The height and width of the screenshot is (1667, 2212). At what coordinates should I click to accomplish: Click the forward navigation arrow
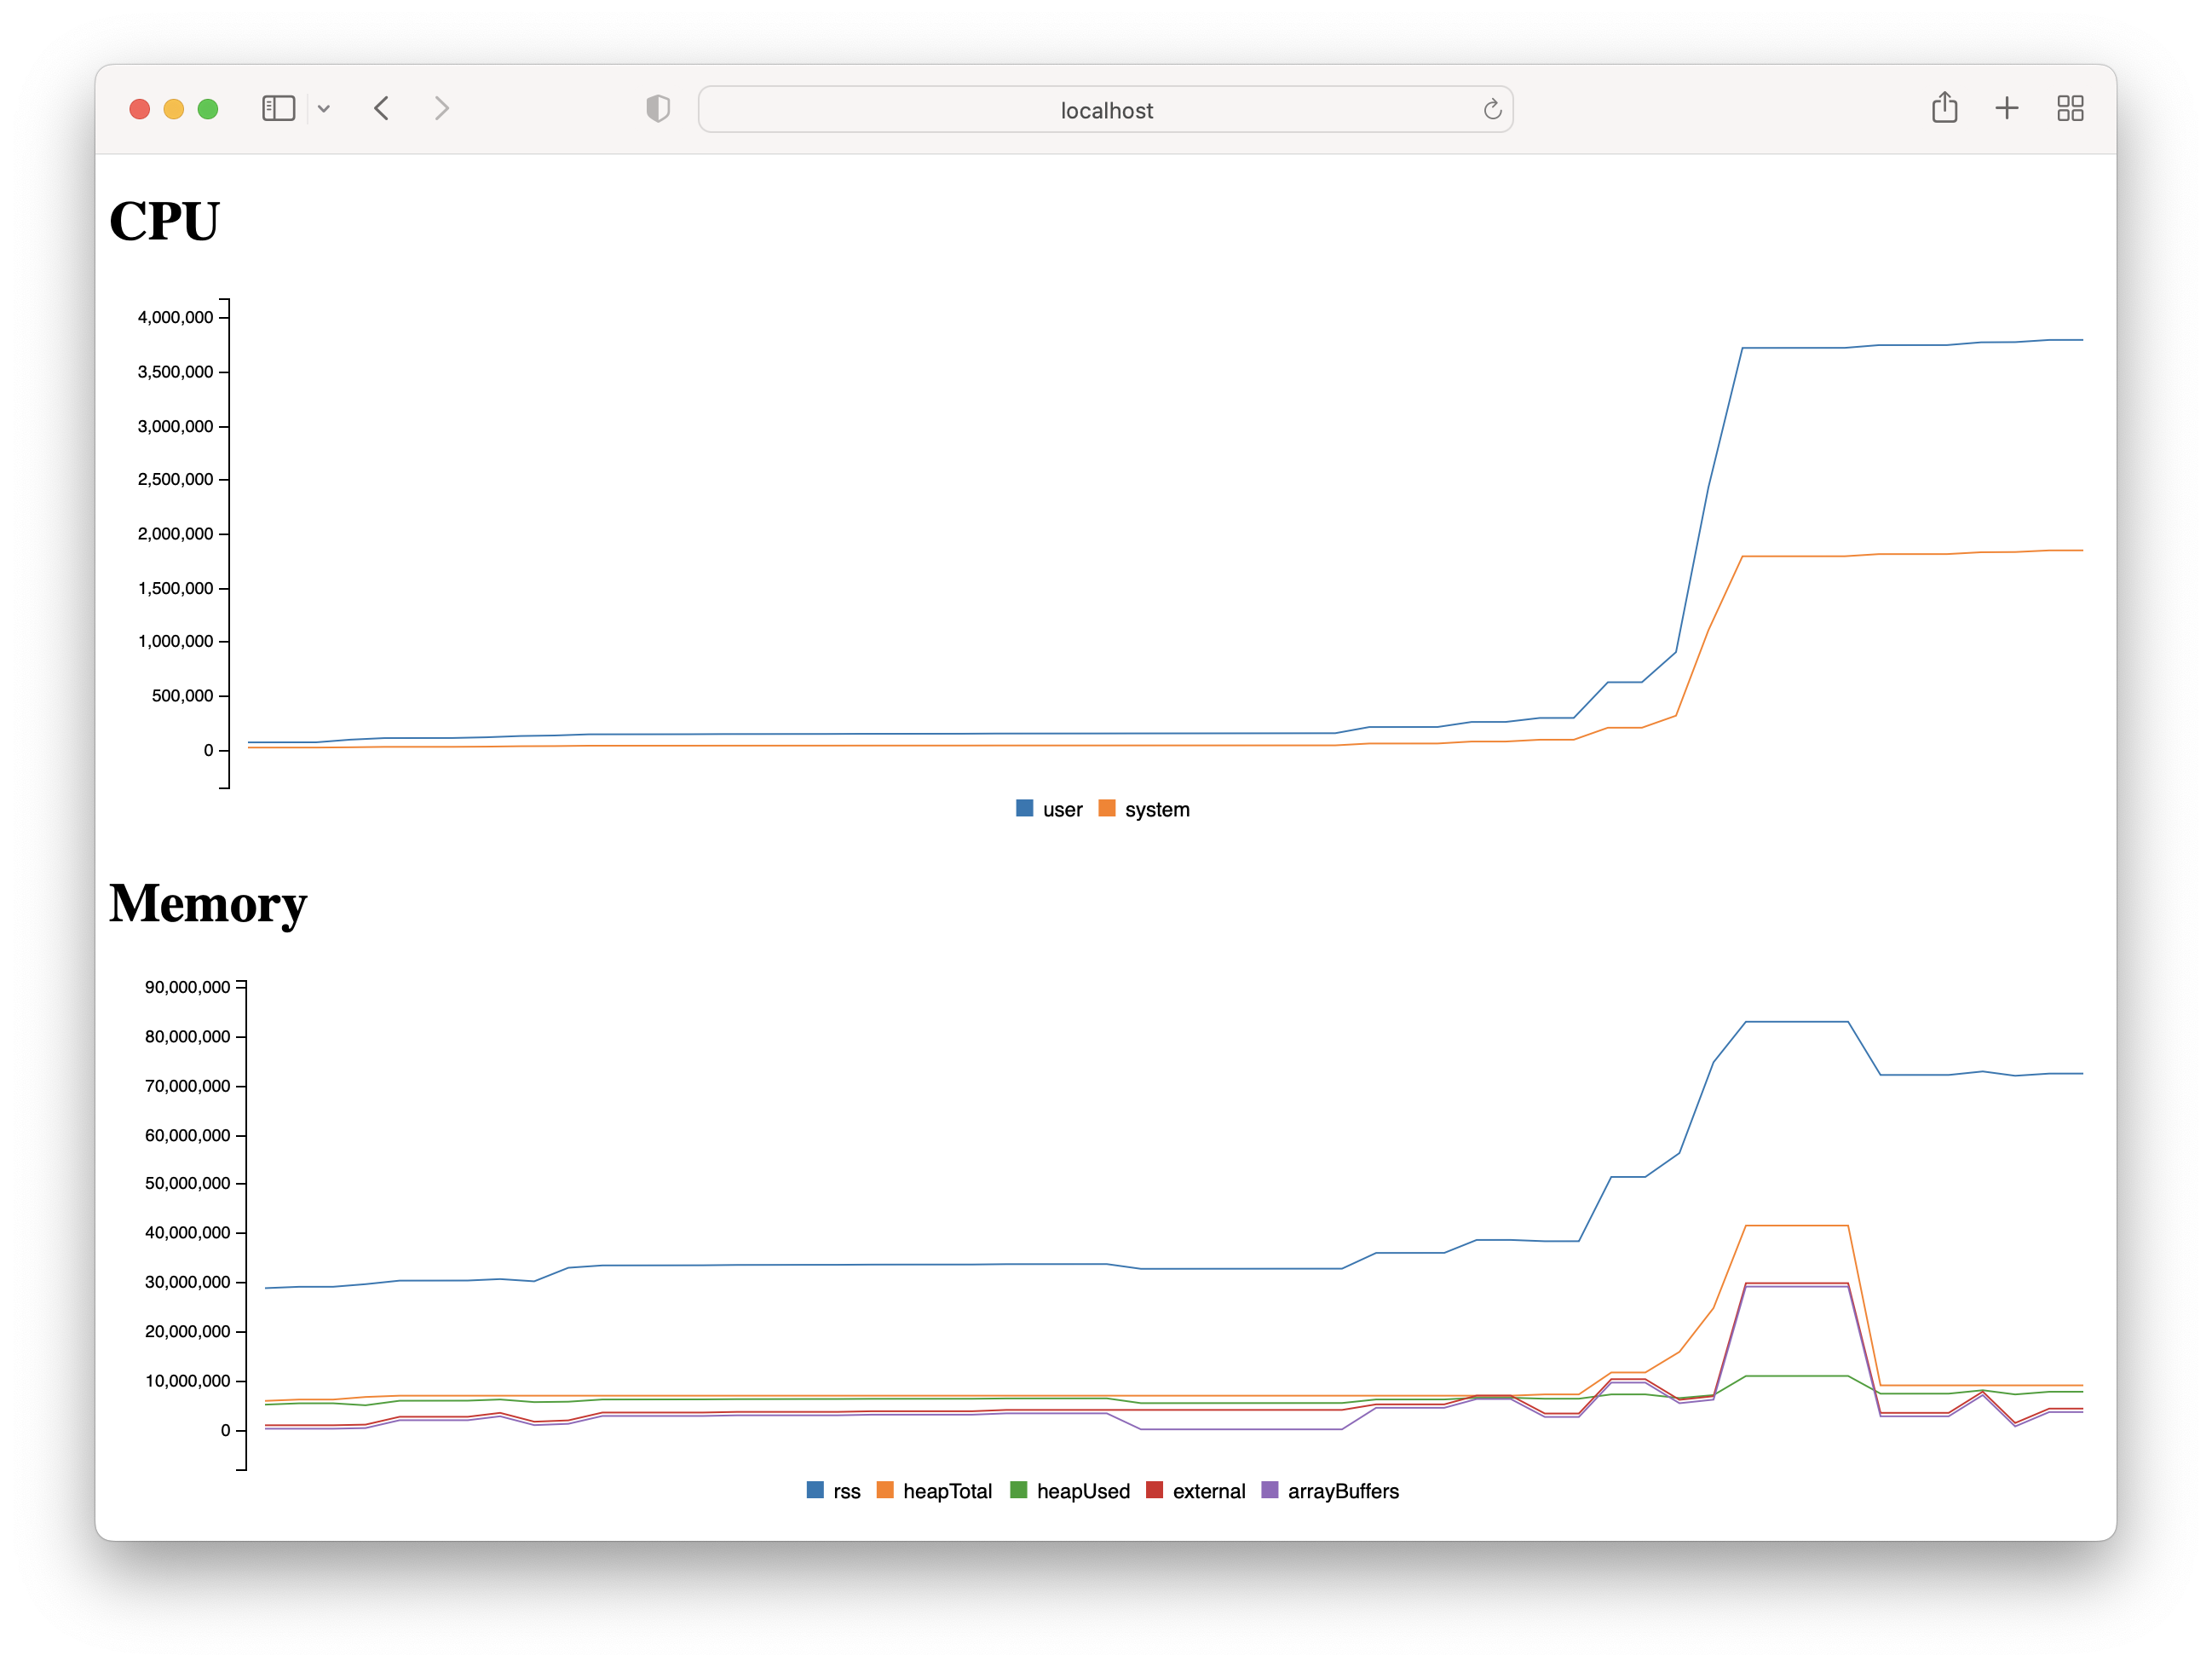point(442,108)
